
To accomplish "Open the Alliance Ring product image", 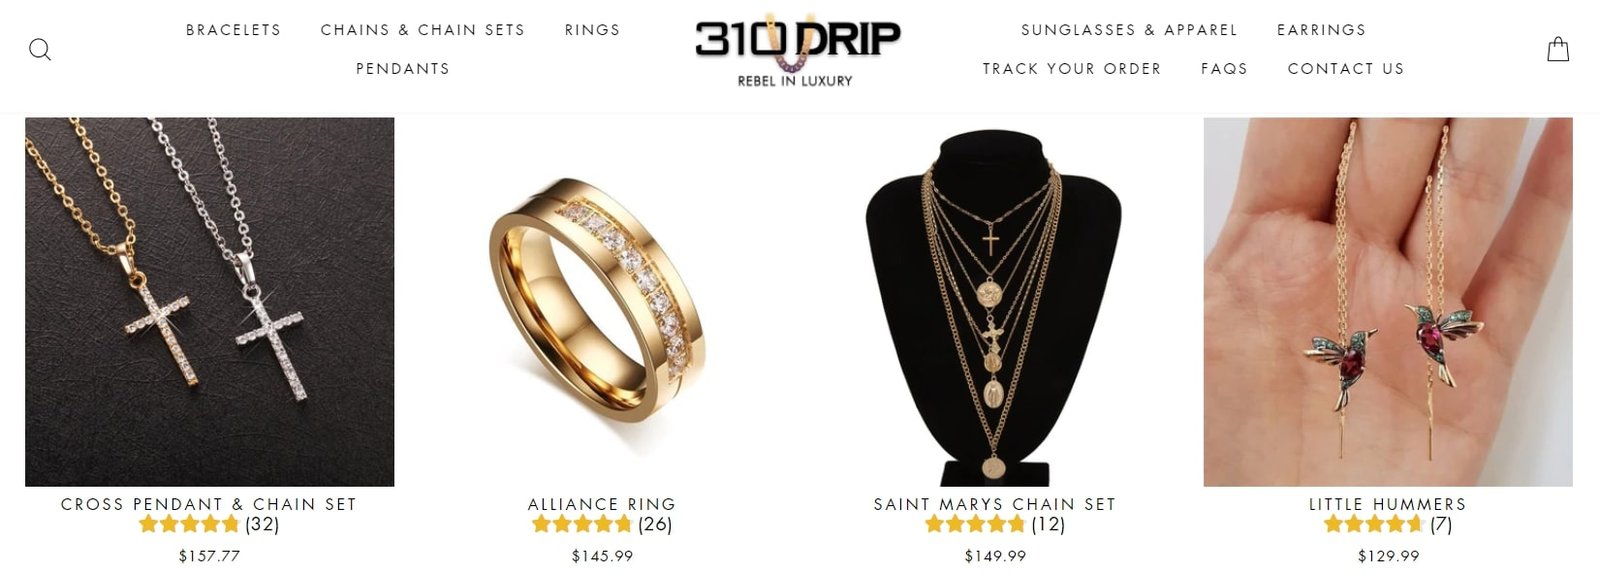I will [x=602, y=302].
